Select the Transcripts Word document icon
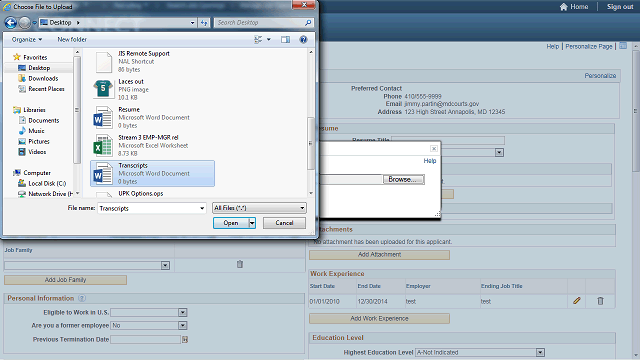The image size is (640, 360). click(x=103, y=173)
